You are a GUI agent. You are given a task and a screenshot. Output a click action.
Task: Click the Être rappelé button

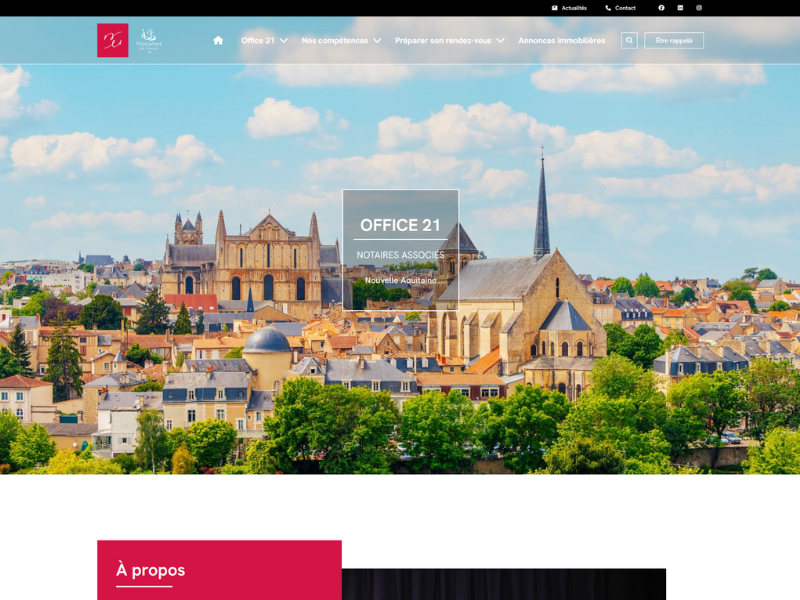674,40
